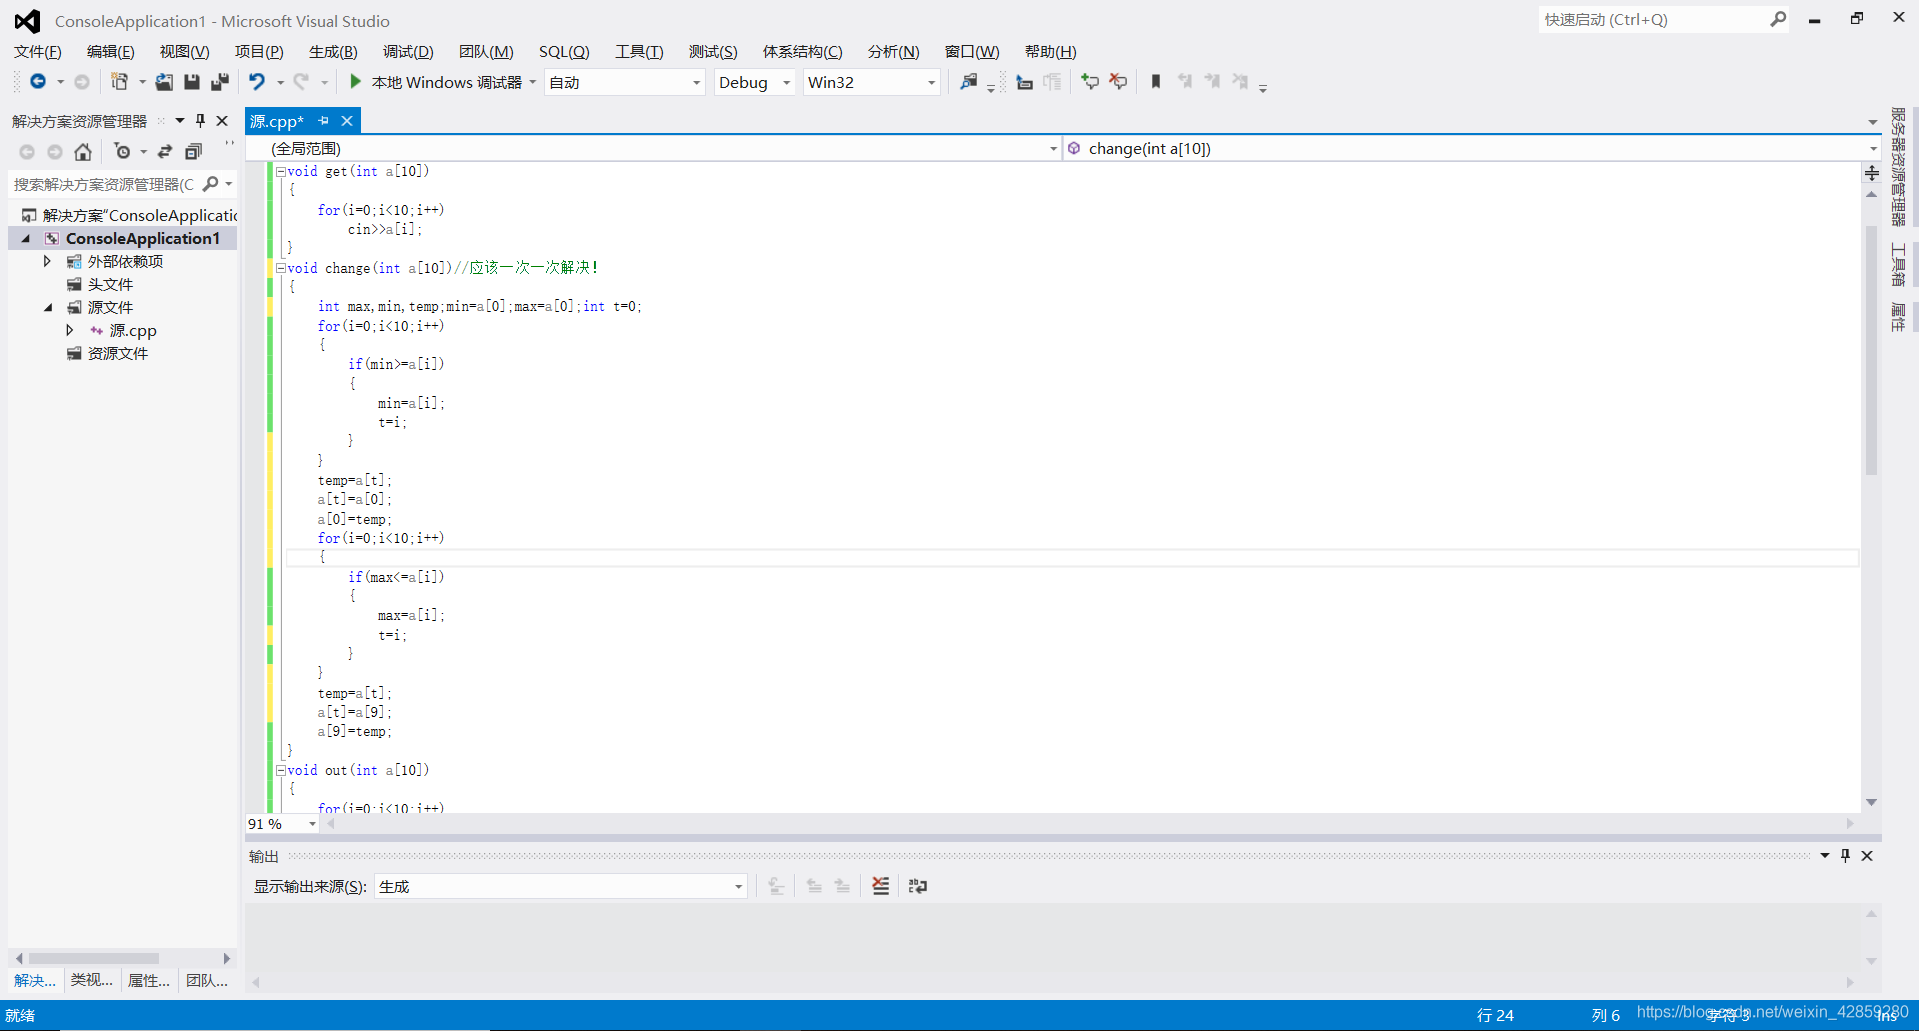Open the 91 % zoom level dropdown
The image size is (1919, 1031).
(x=313, y=824)
